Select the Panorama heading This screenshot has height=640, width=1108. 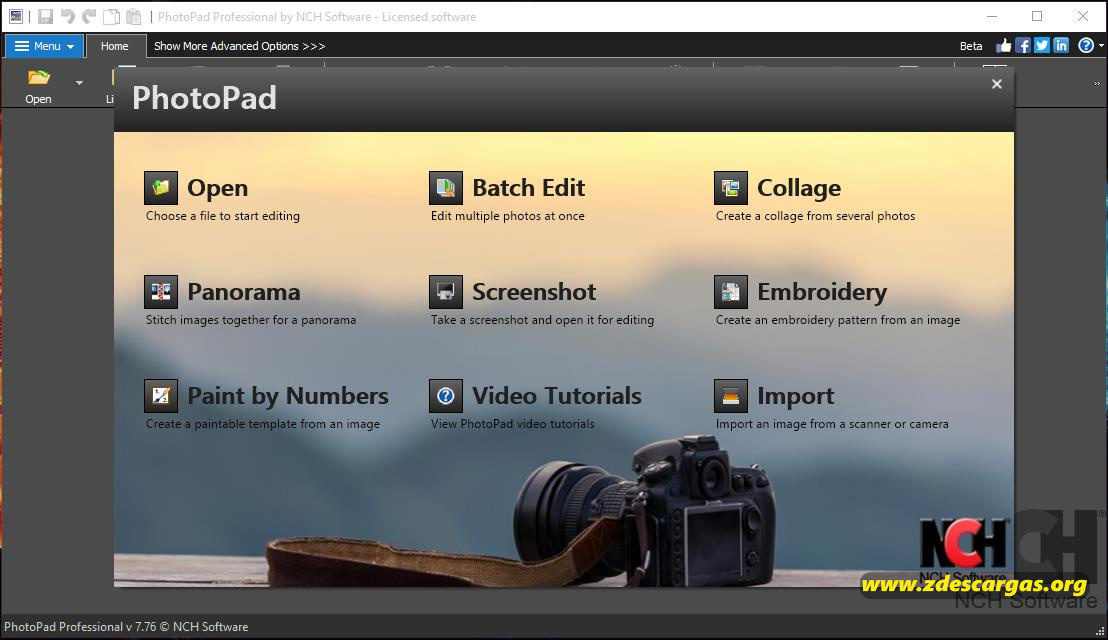coord(244,292)
